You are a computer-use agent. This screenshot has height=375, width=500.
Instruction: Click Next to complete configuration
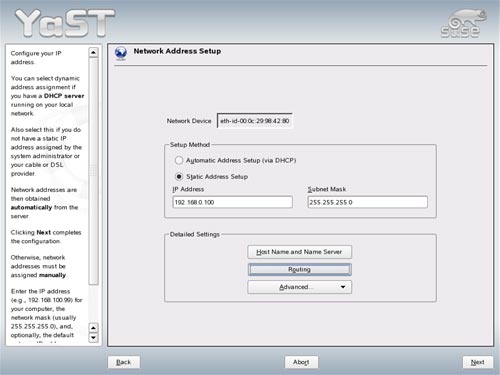coord(477,362)
